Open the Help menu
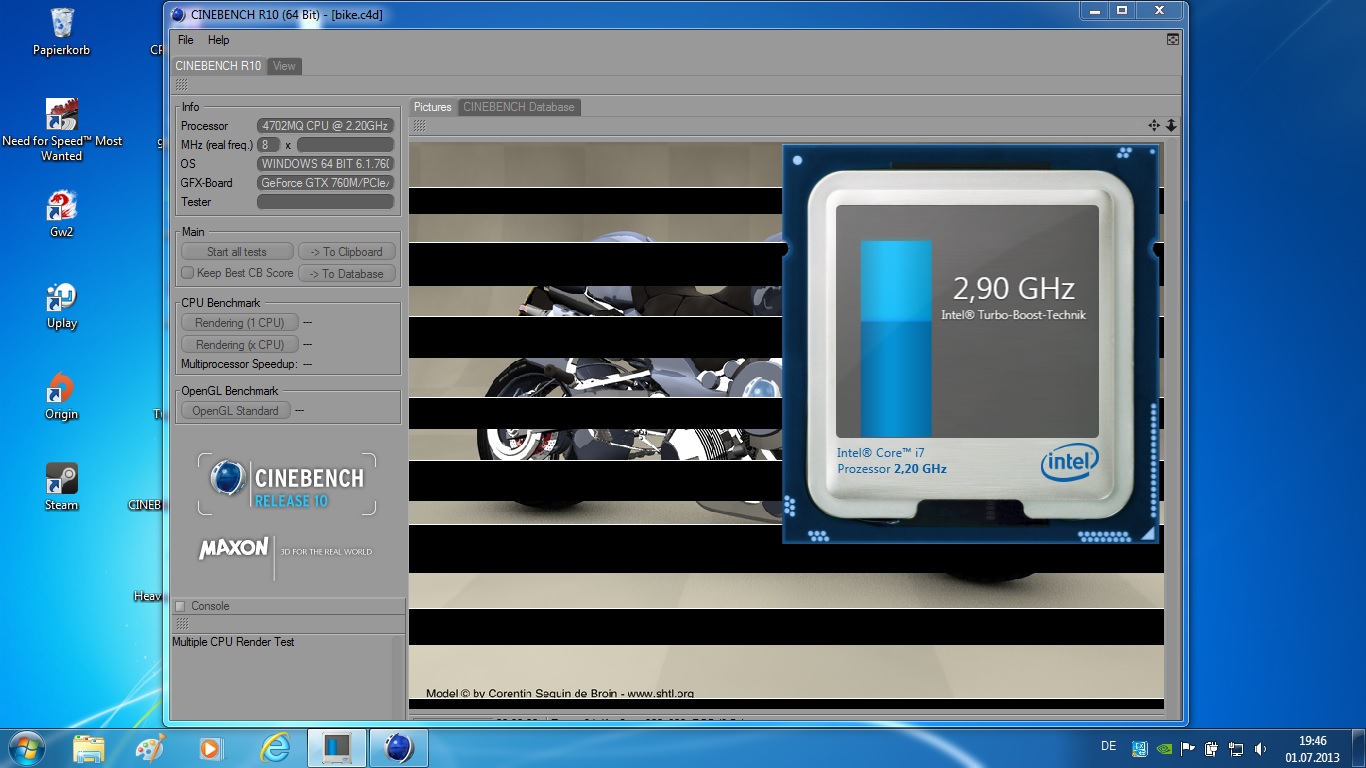Screen dimensions: 1366x768 218,40
